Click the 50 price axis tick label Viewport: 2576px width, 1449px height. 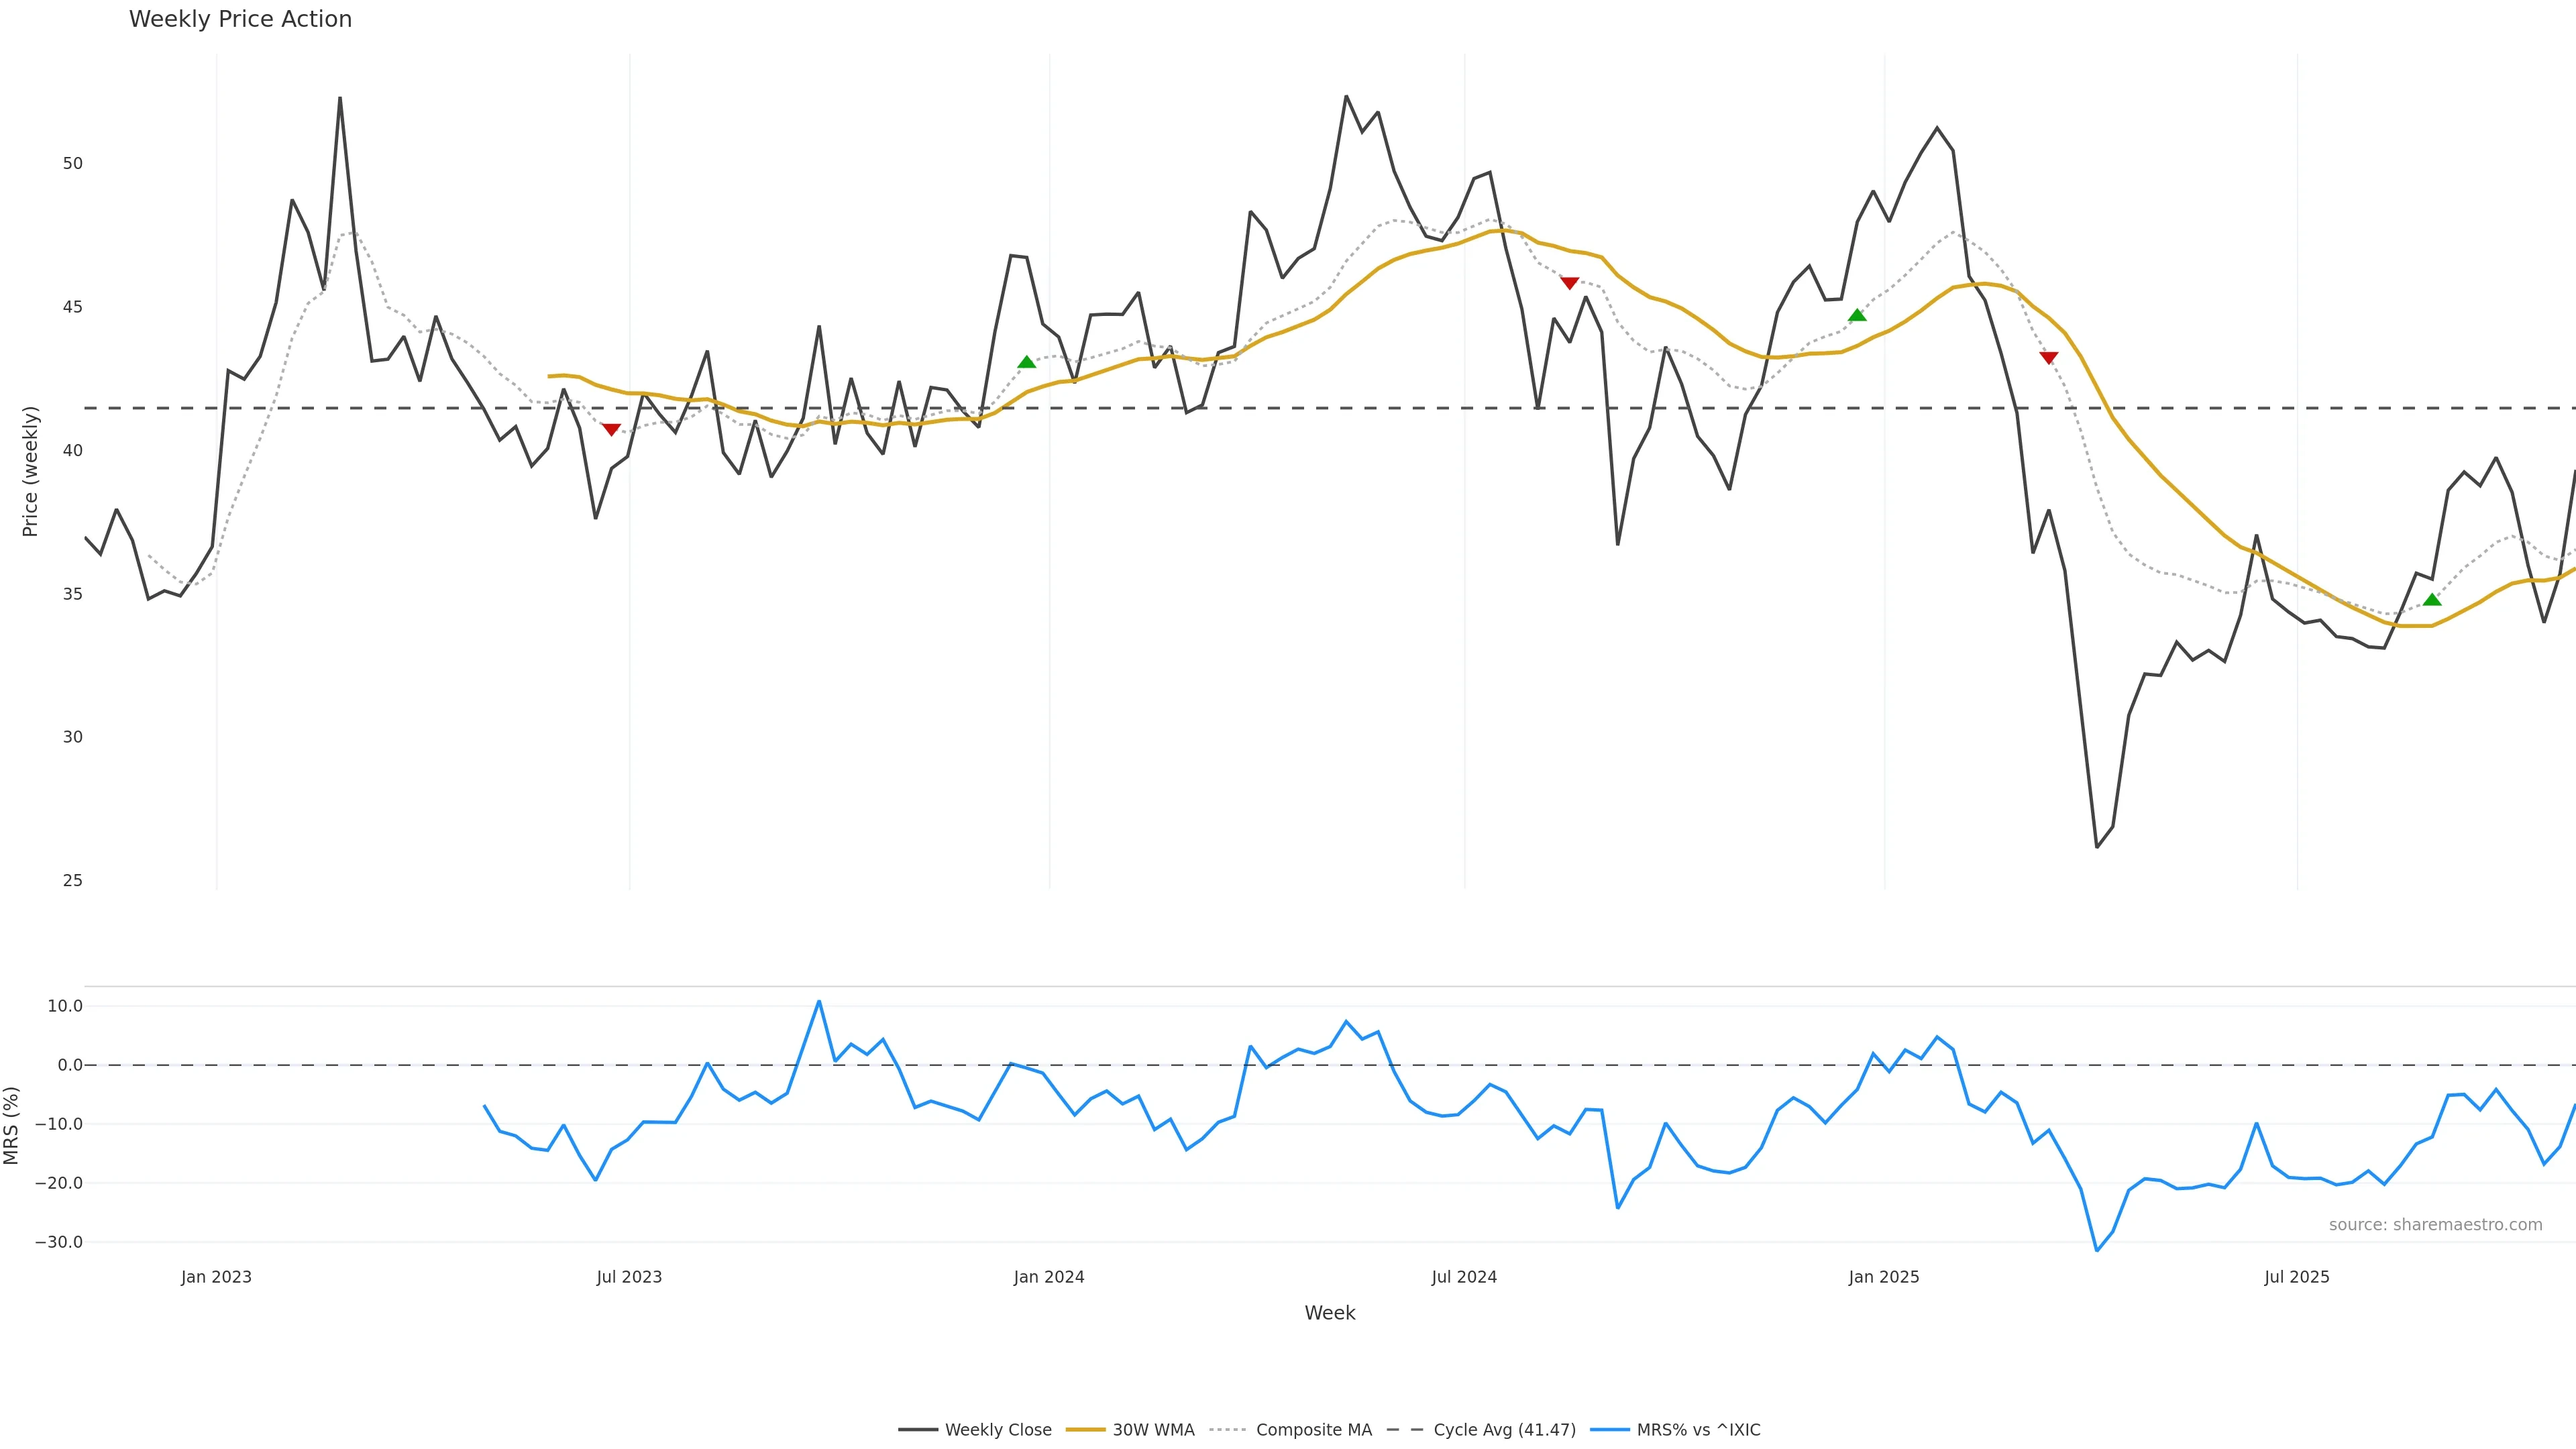72,163
